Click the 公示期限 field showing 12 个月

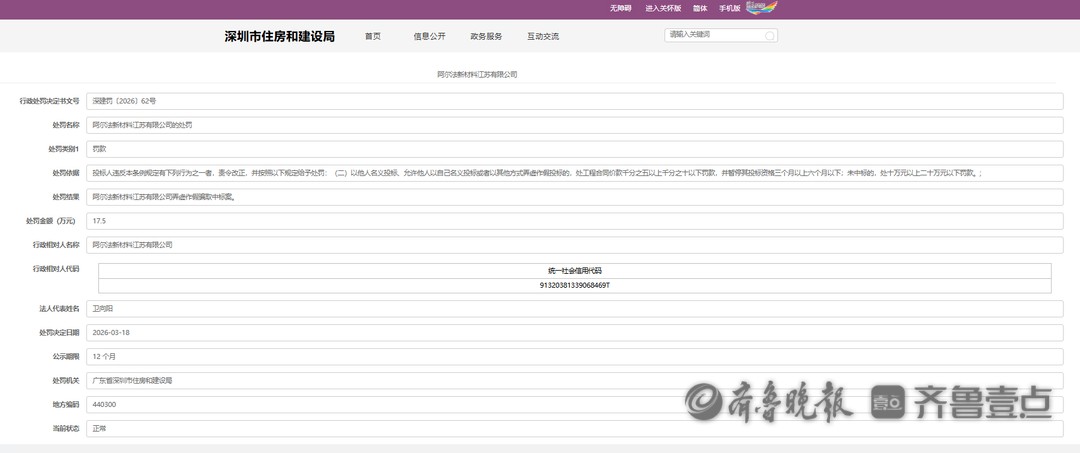click(x=575, y=357)
